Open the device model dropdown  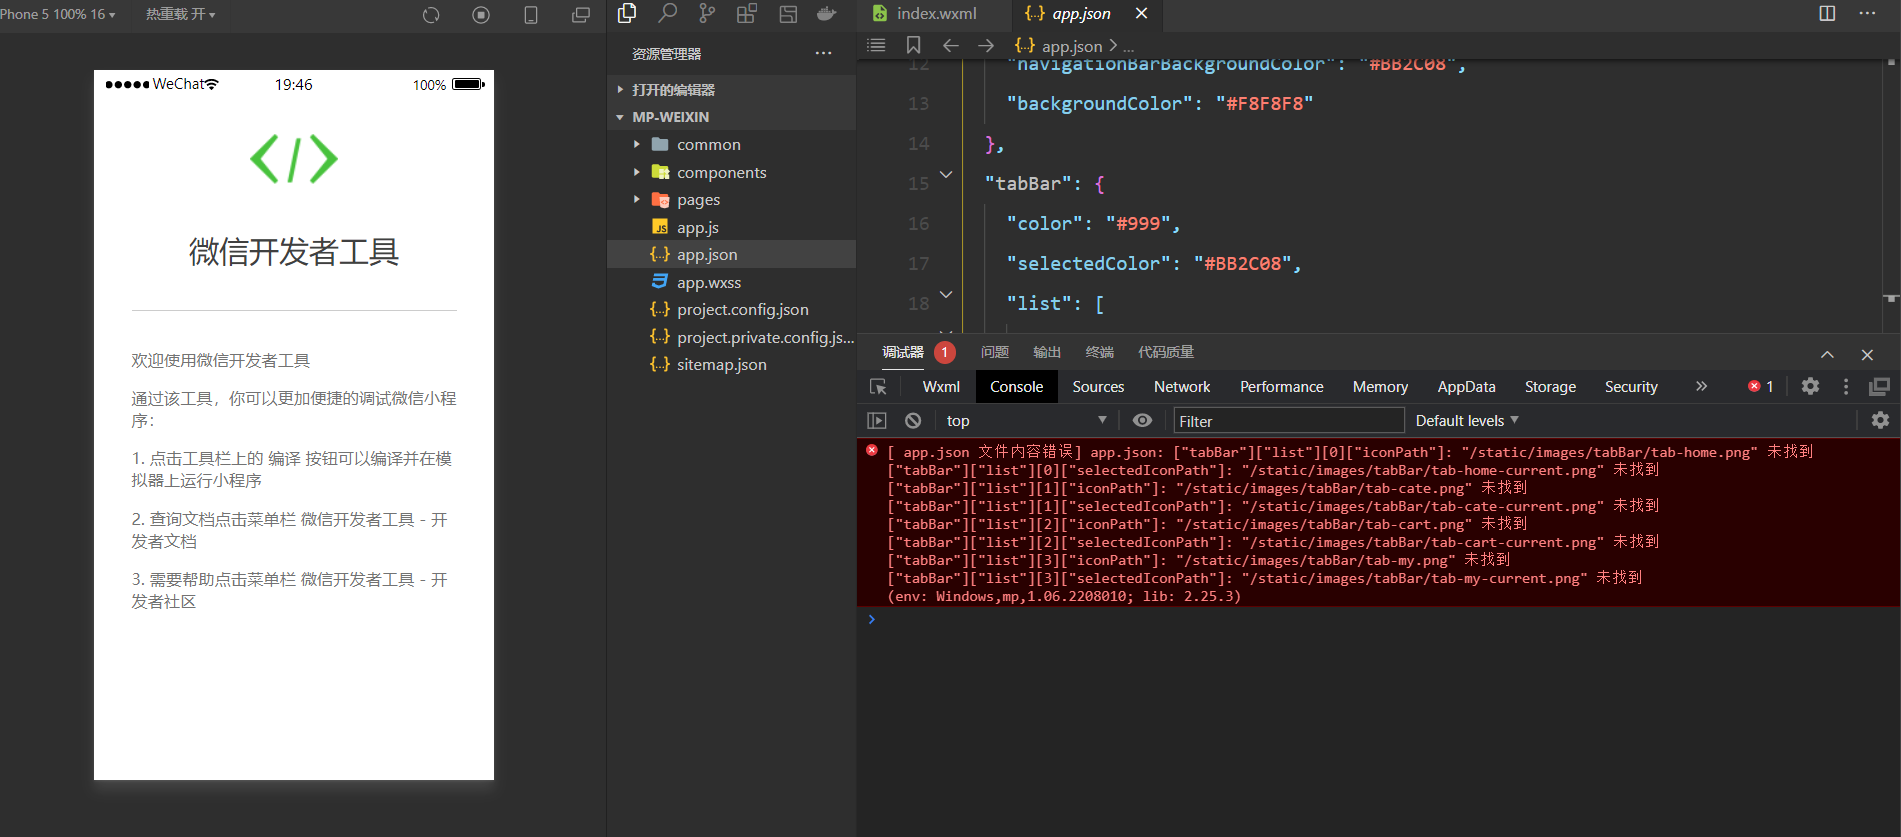click(58, 14)
